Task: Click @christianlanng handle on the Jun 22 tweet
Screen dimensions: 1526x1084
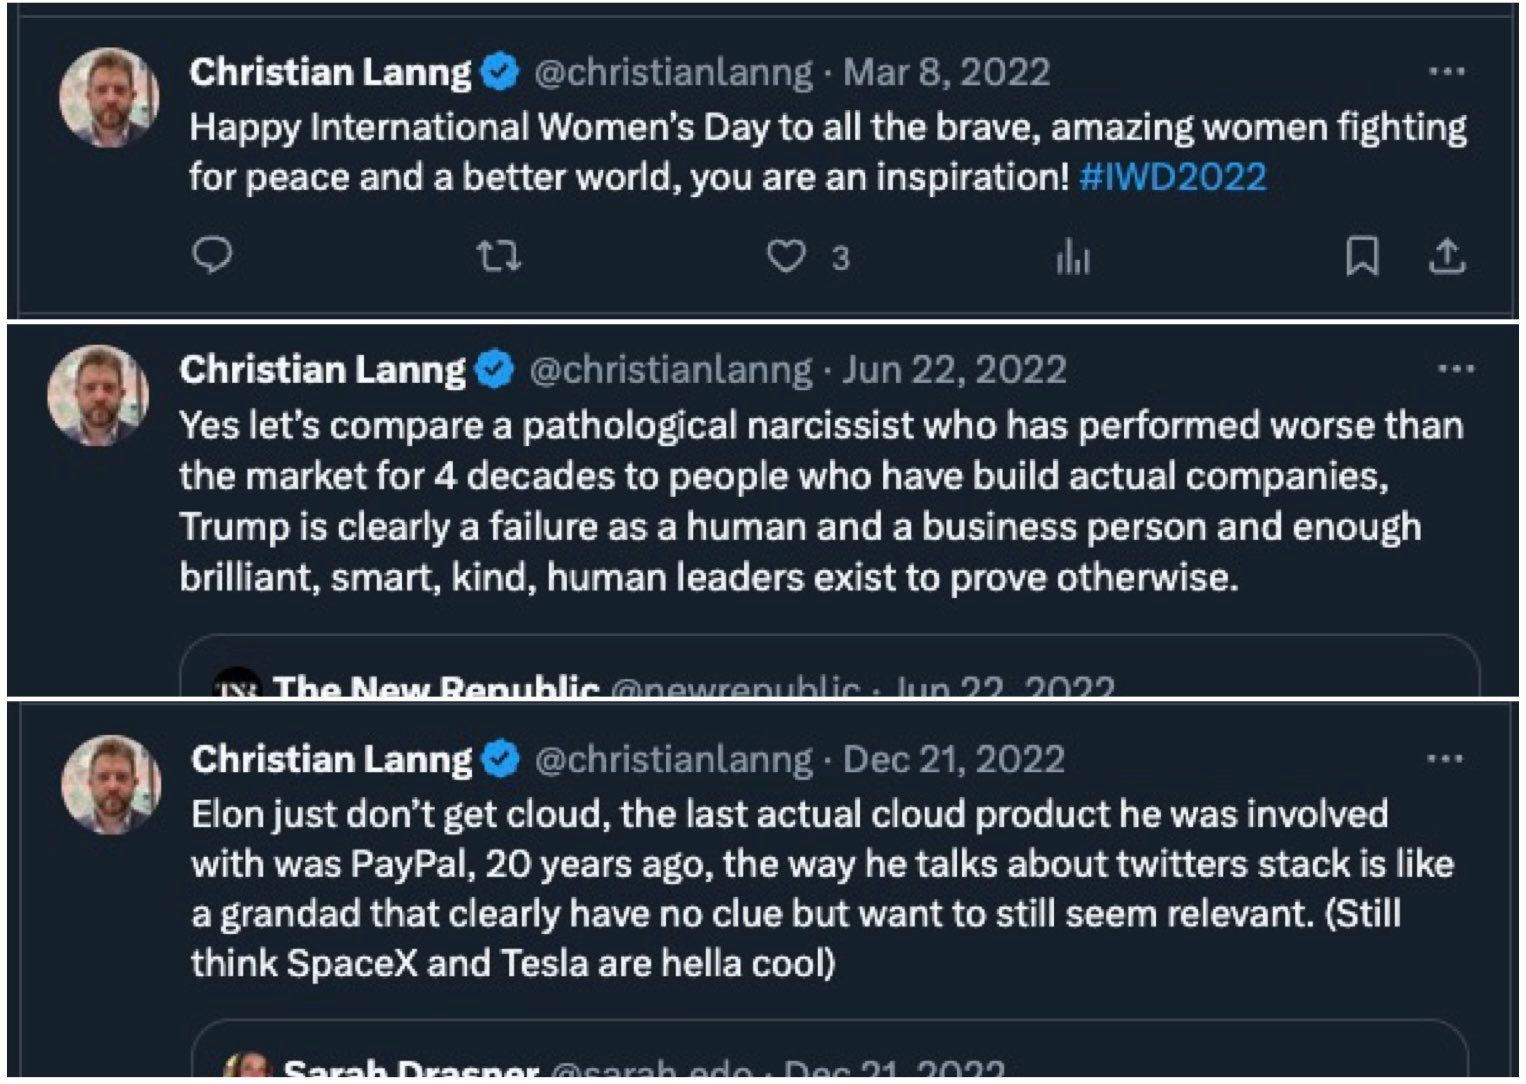Action: 670,370
